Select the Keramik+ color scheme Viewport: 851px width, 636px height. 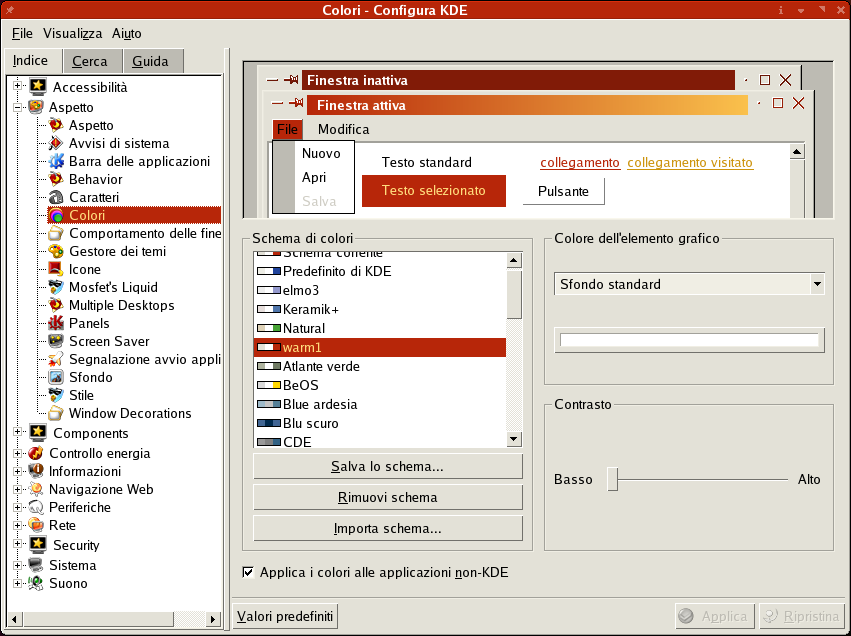[379, 309]
